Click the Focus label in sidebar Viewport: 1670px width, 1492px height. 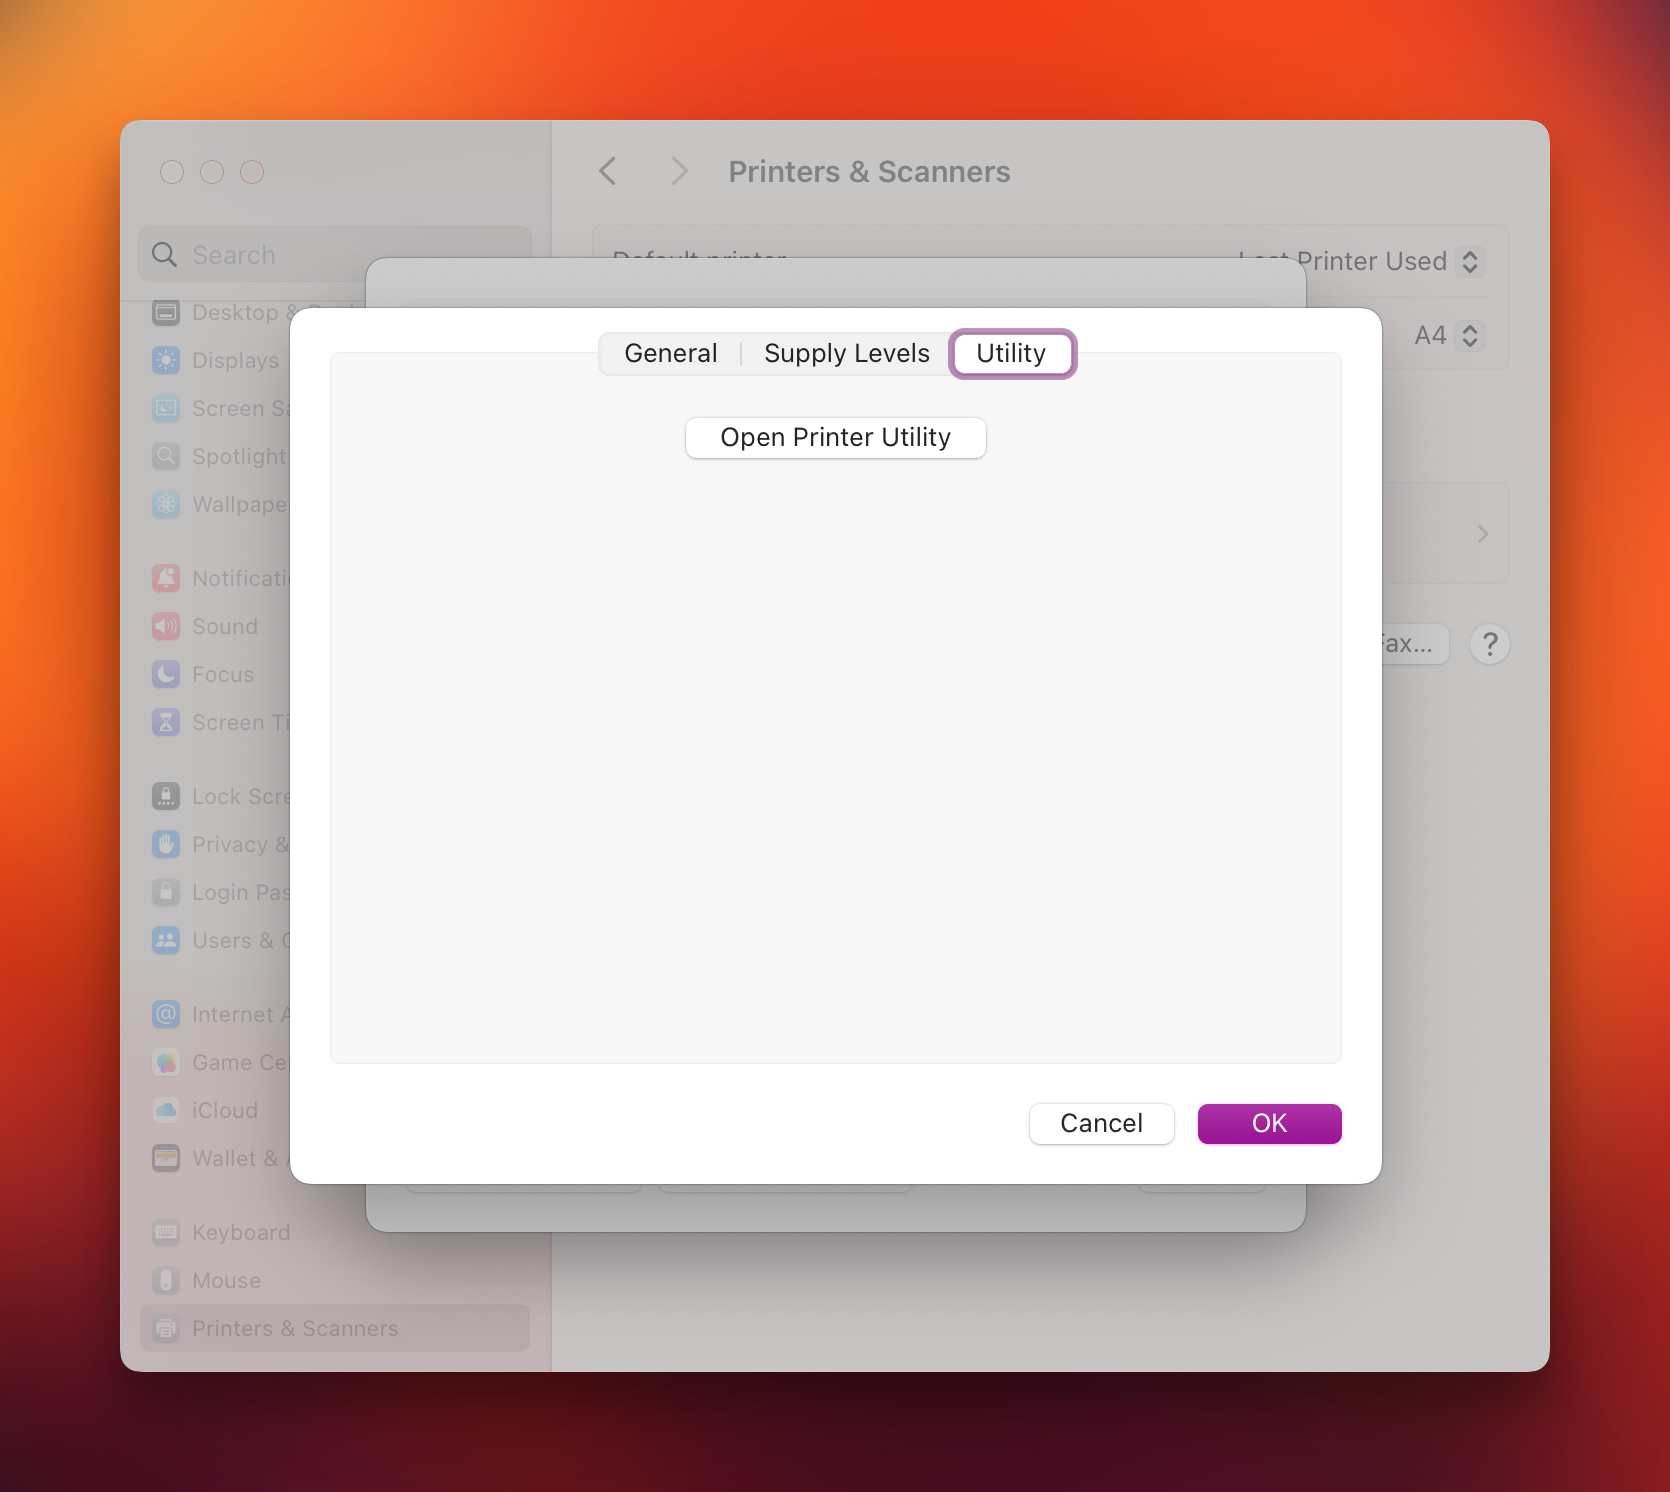point(223,675)
